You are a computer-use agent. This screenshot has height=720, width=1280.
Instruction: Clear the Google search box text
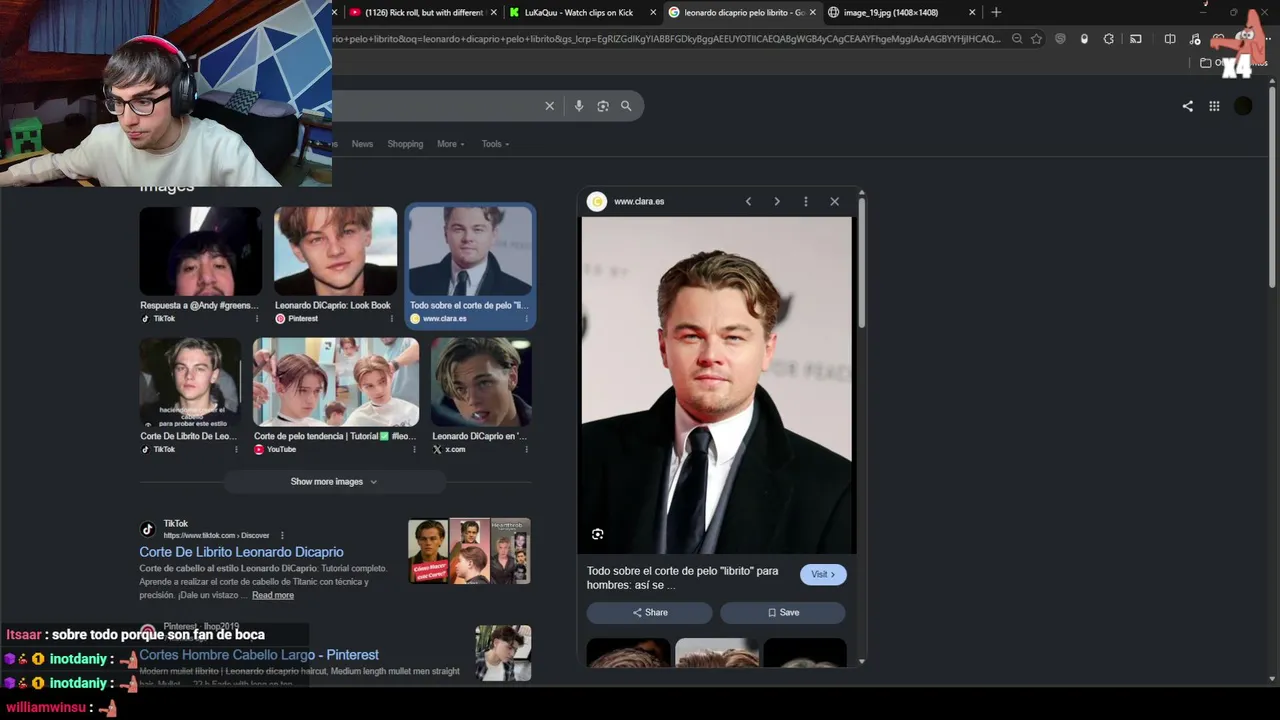(549, 106)
